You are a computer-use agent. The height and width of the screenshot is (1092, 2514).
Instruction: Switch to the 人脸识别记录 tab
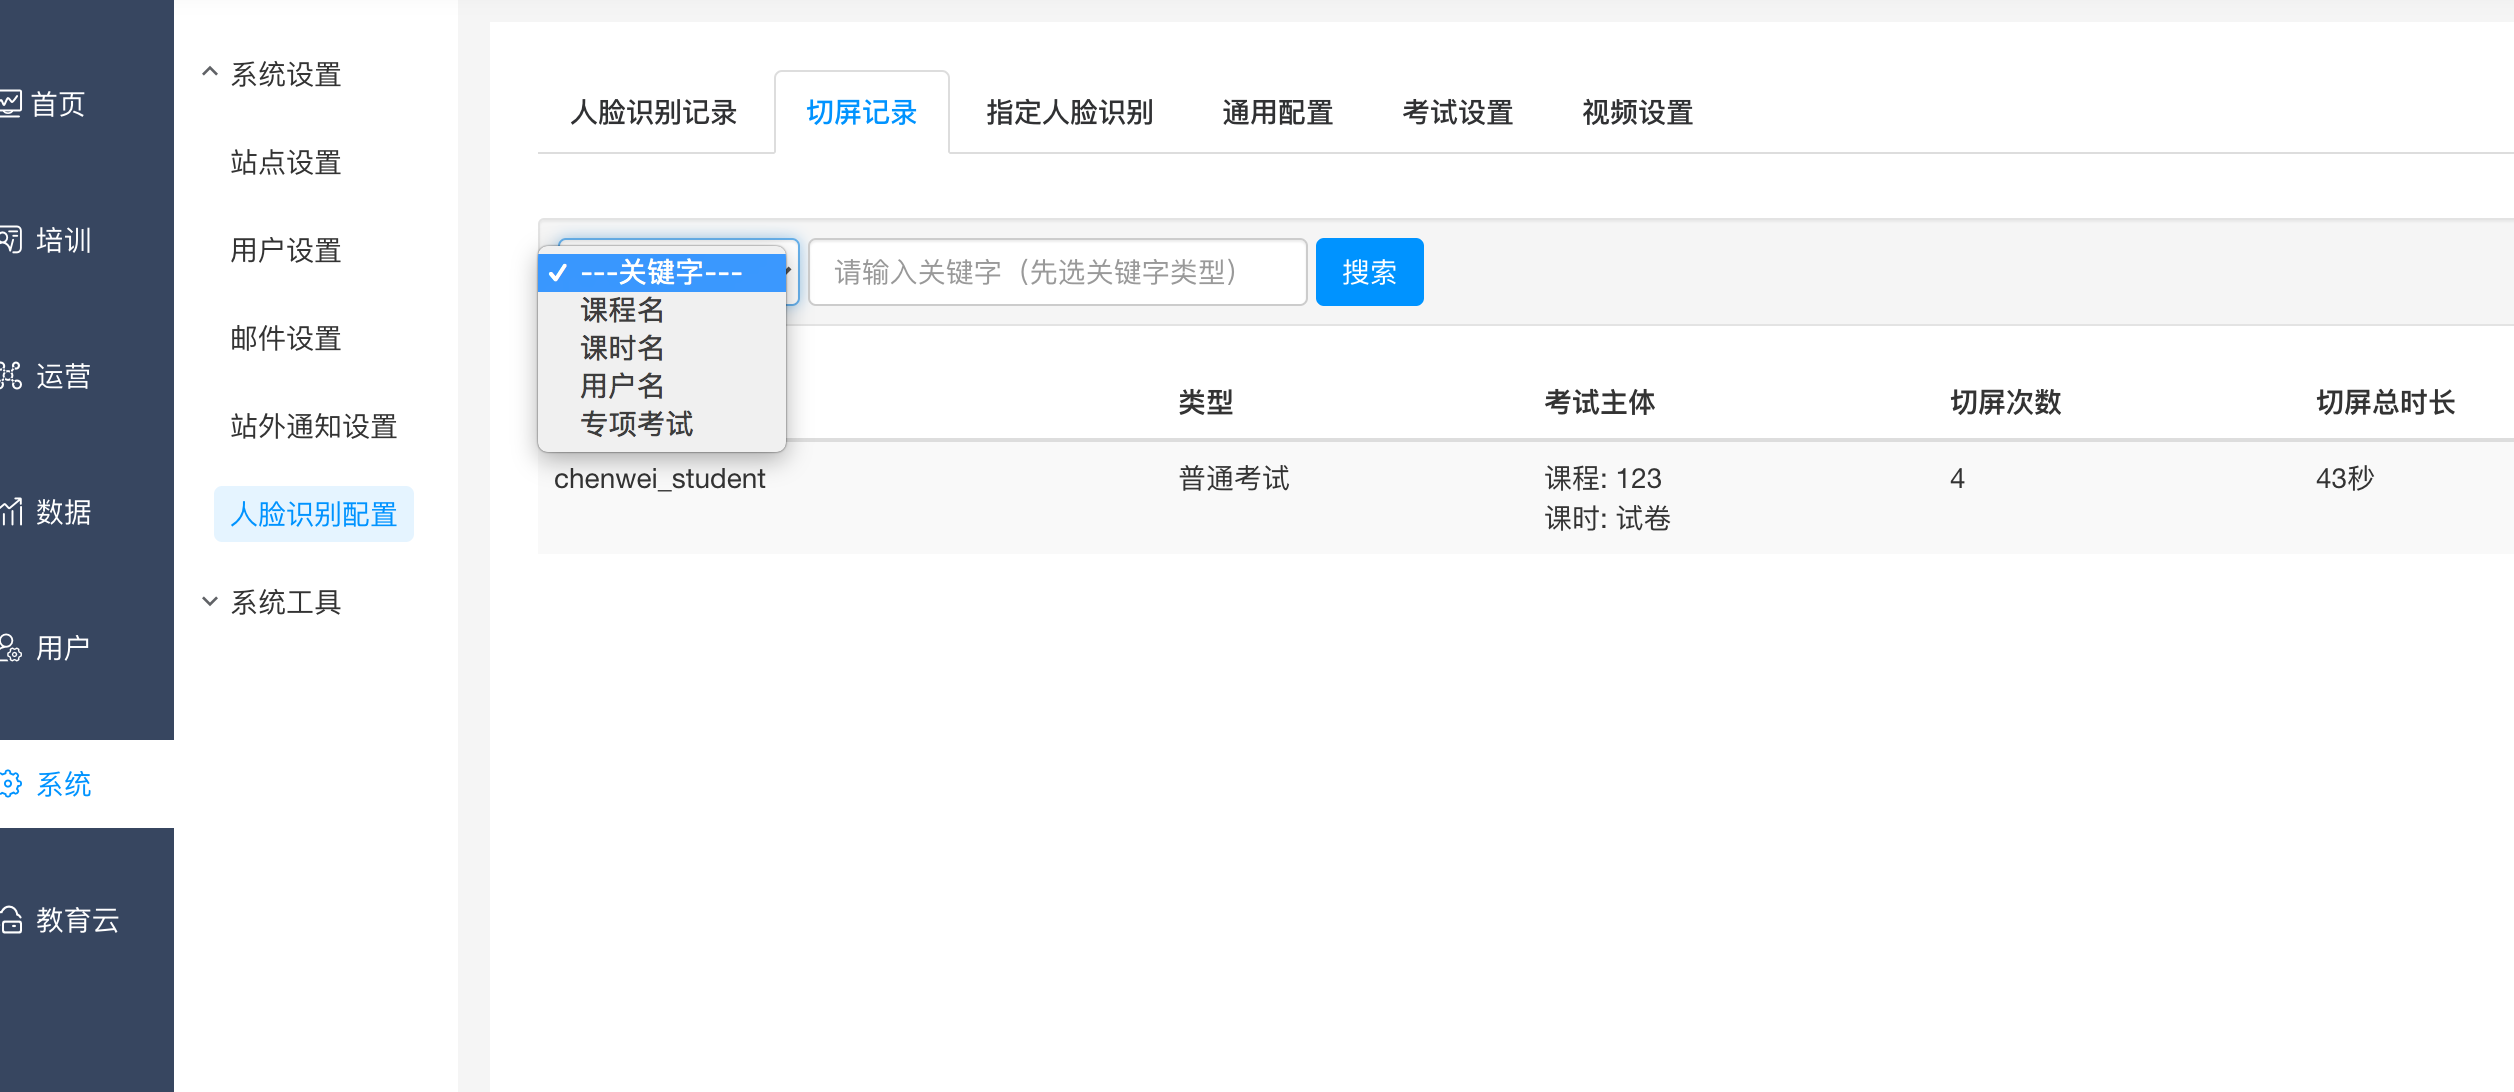point(653,112)
